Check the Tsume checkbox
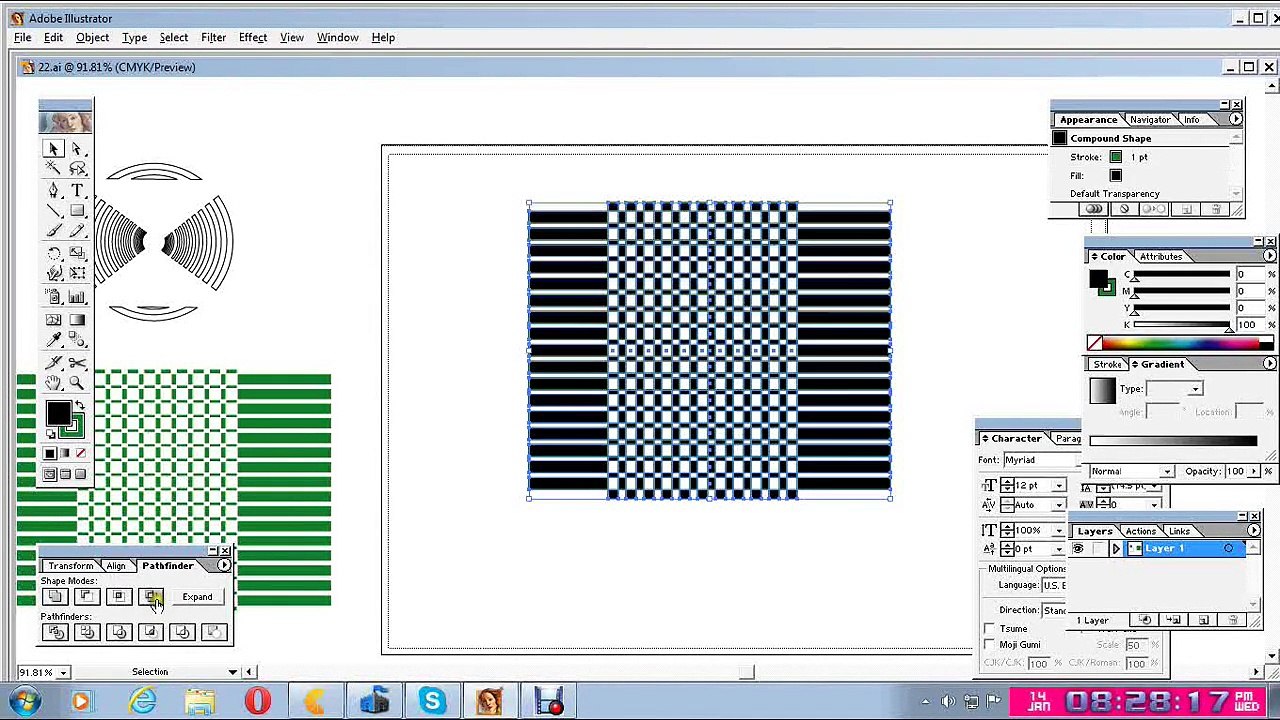 tap(990, 629)
